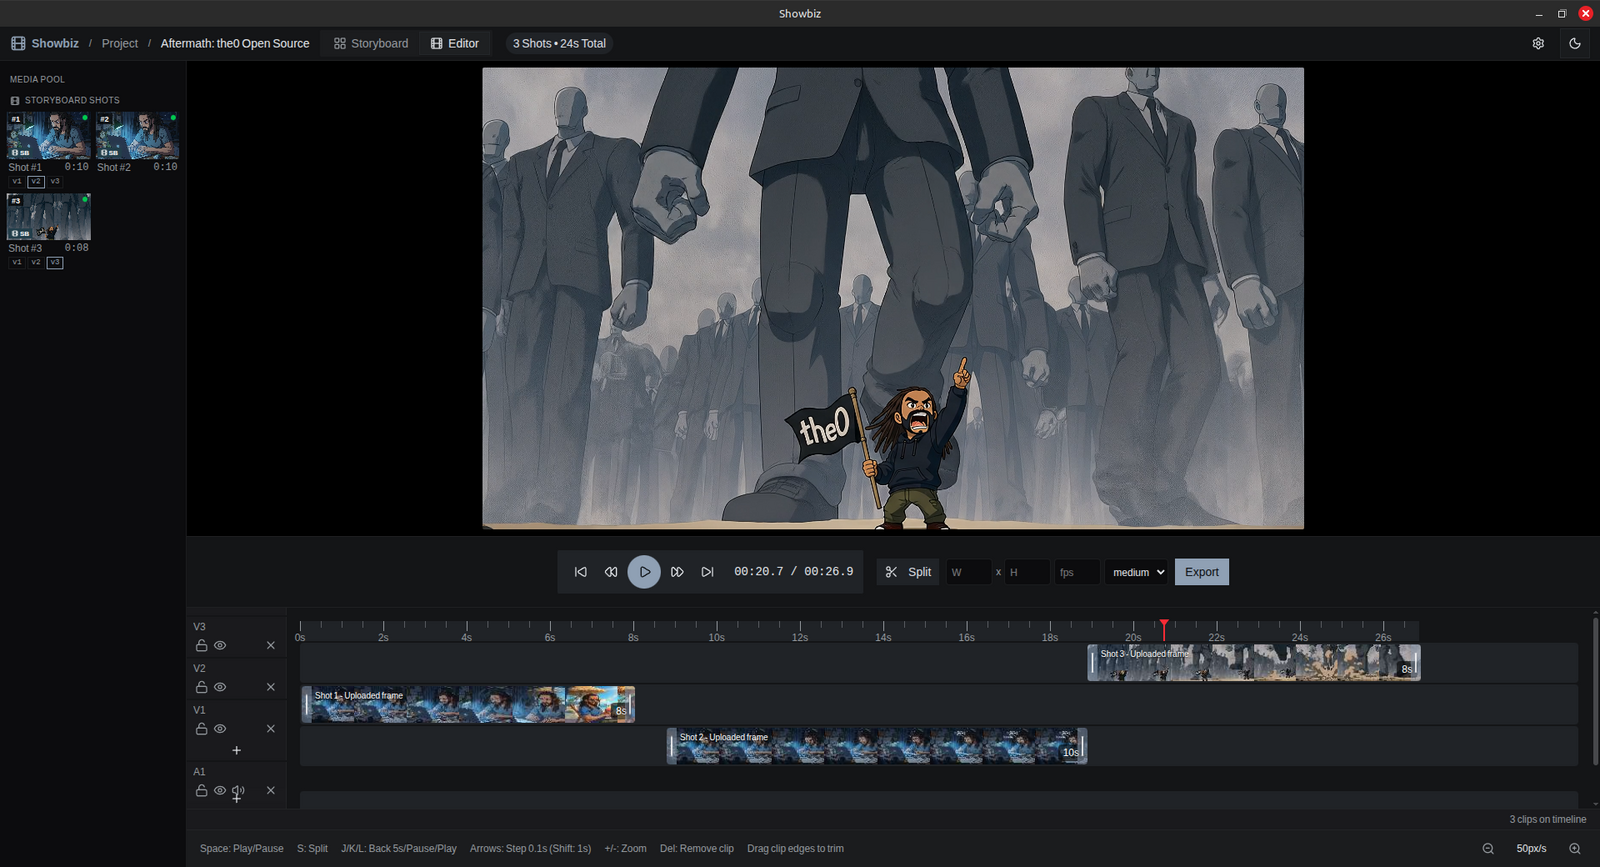The image size is (1600, 867).
Task: Remove track V3 with its X
Action: [x=270, y=645]
